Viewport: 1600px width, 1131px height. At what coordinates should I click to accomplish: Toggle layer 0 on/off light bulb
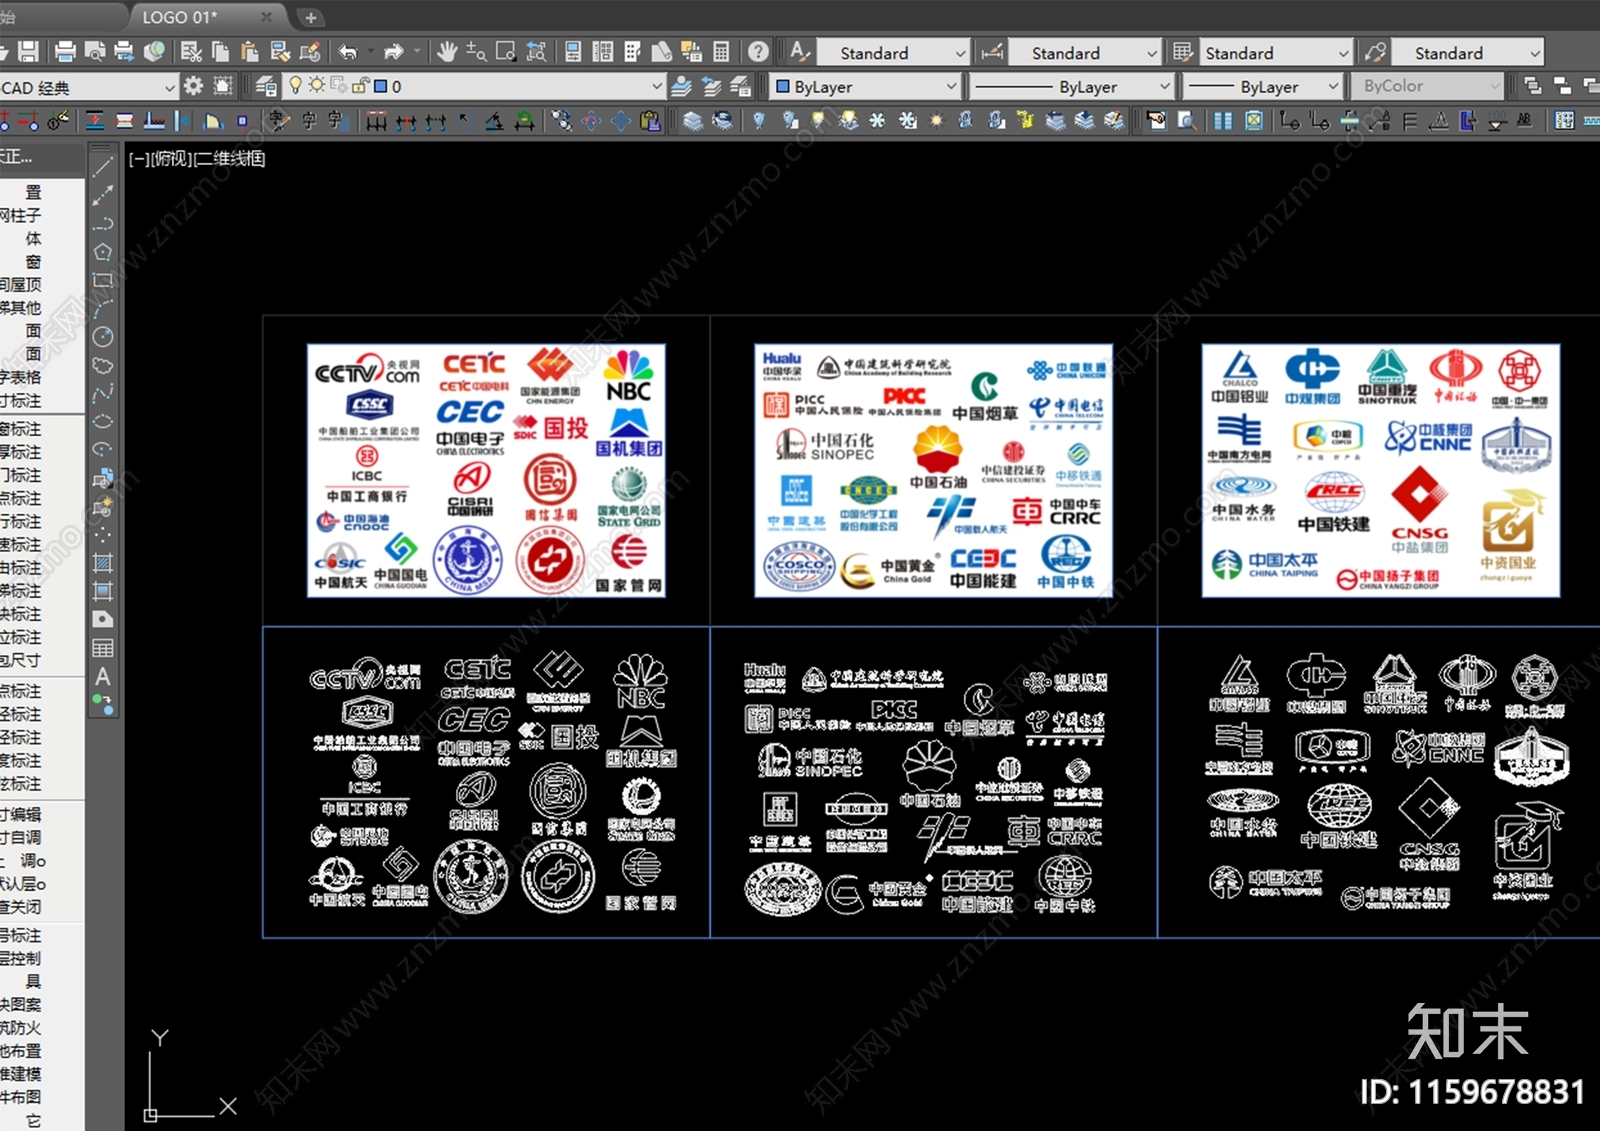(295, 86)
